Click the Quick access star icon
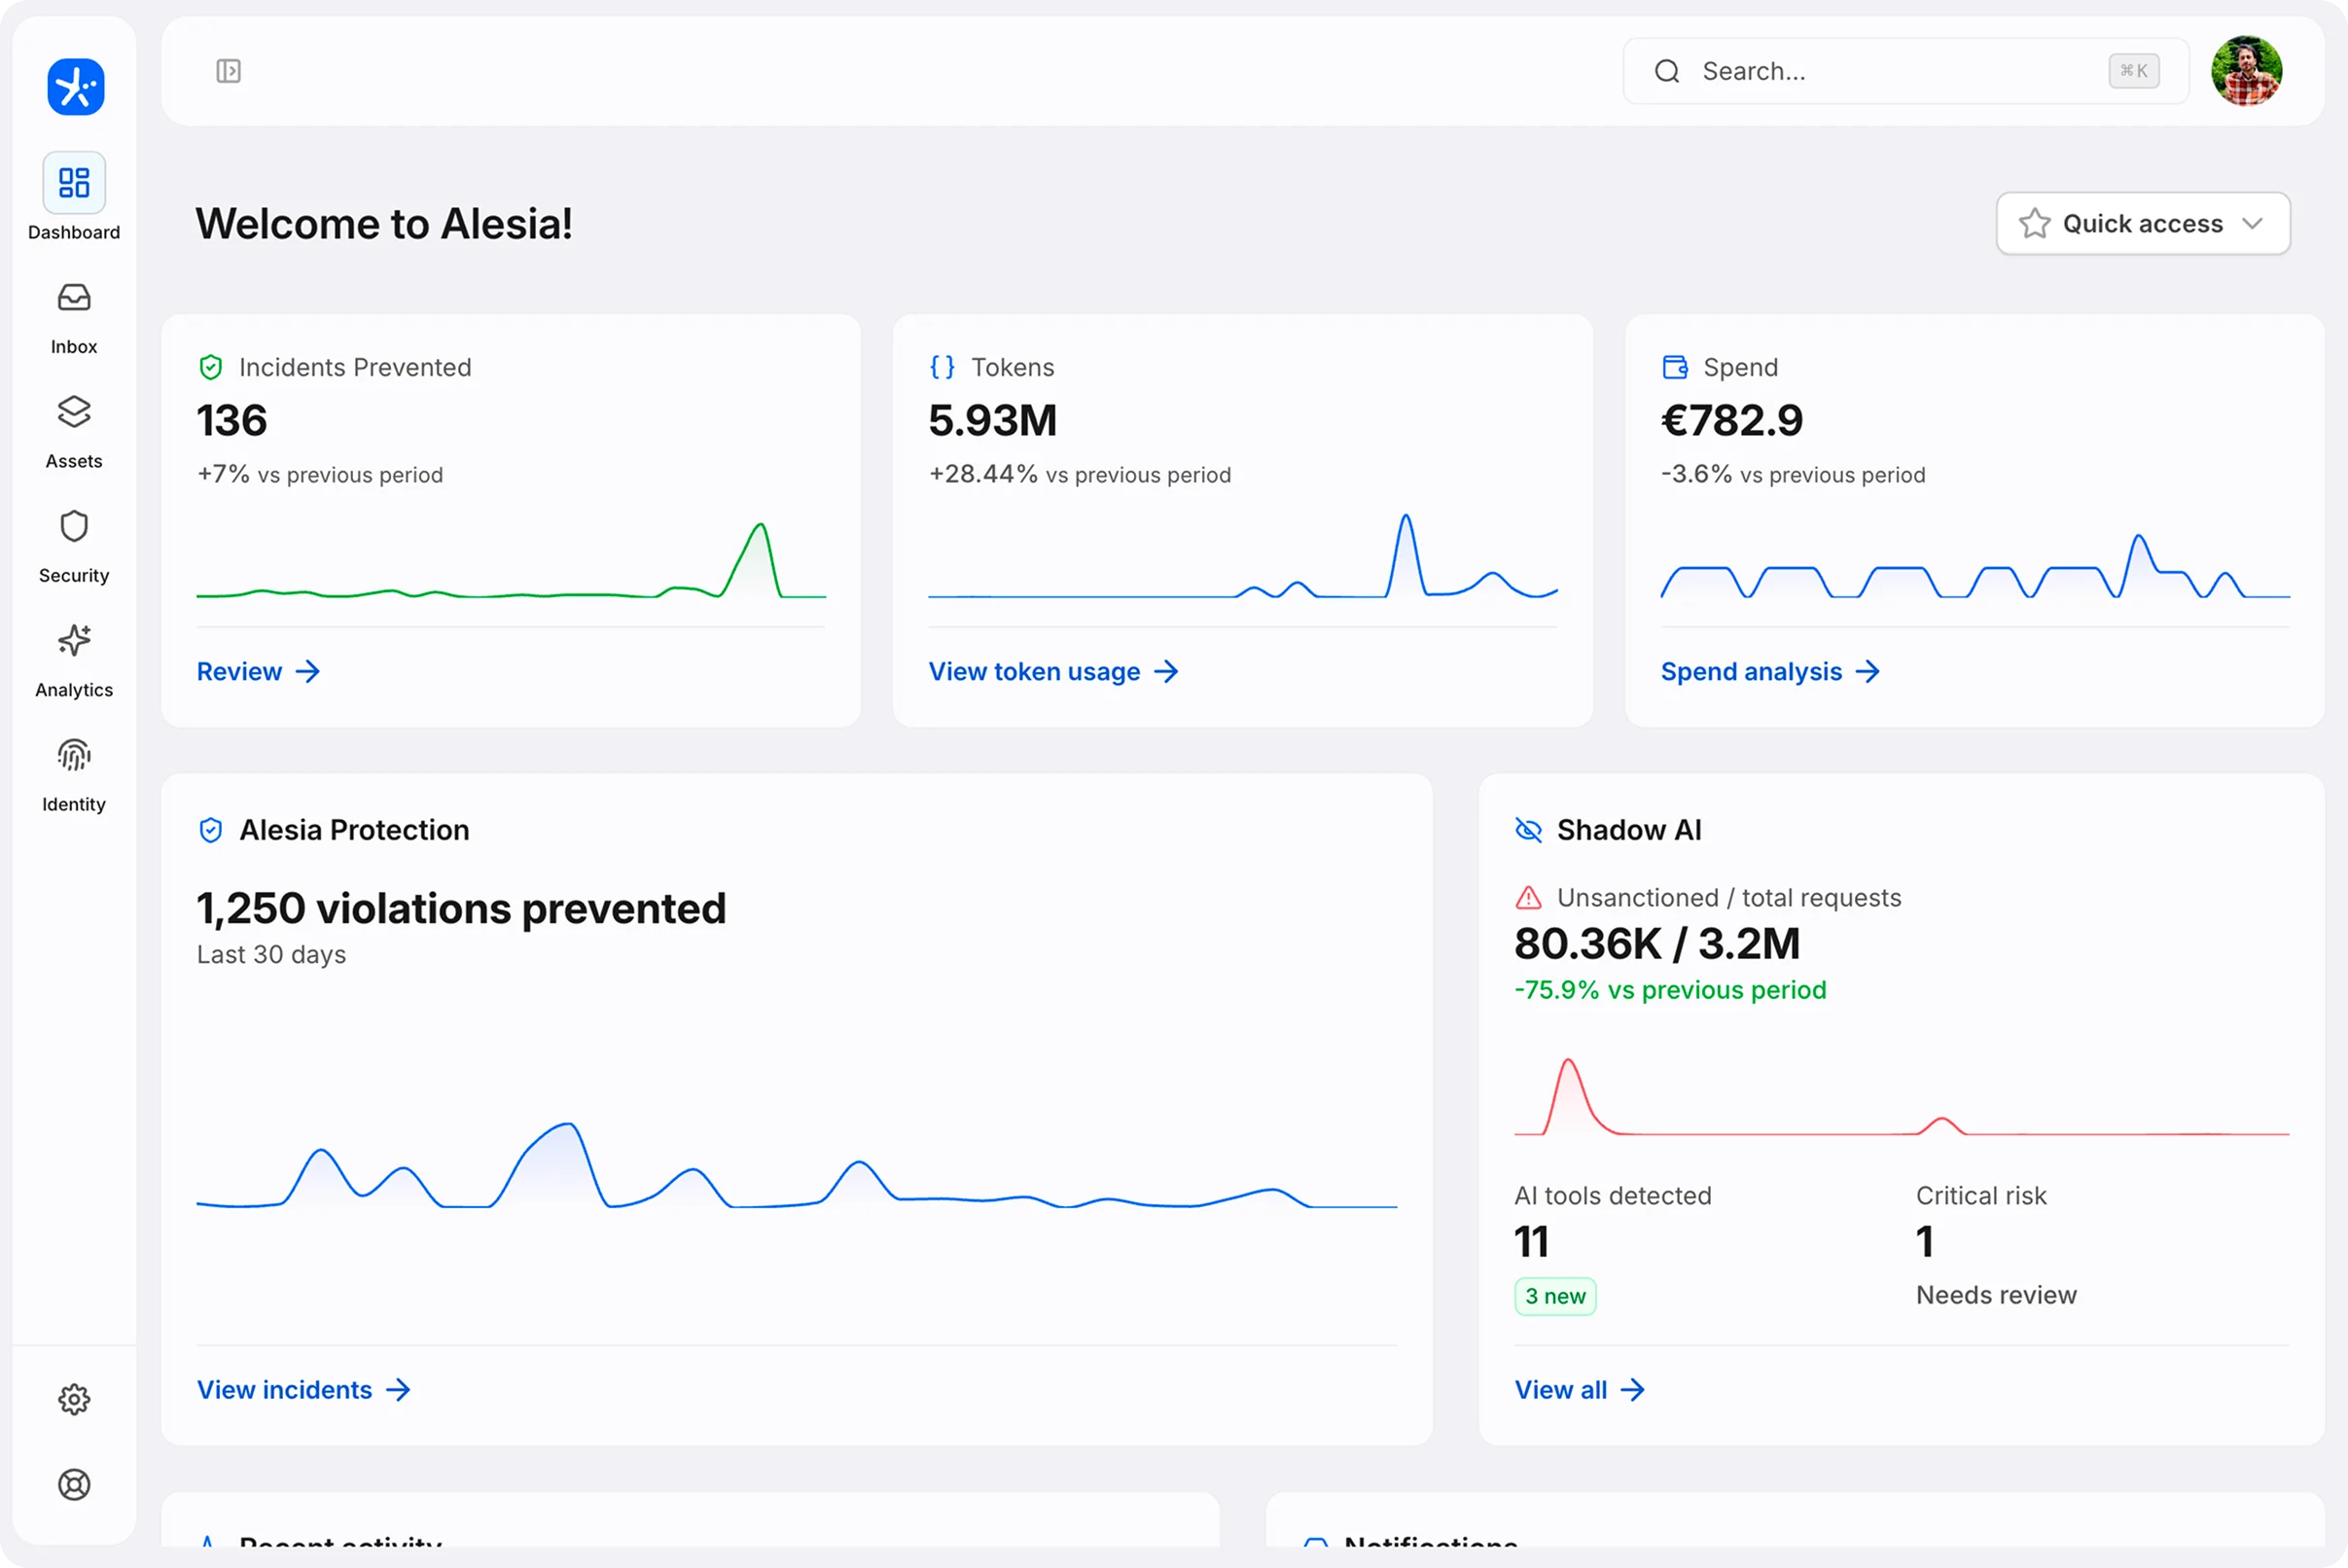 pyautogui.click(x=2034, y=223)
